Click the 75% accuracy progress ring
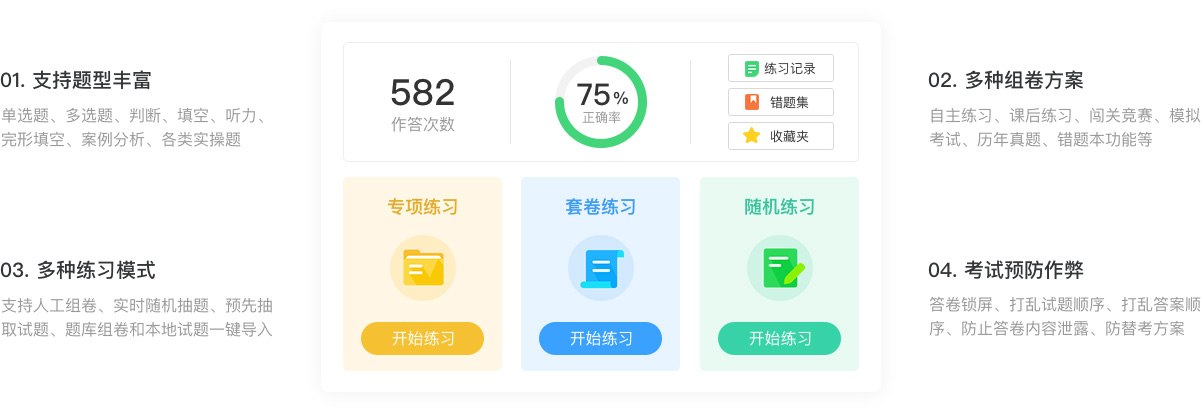Image resolution: width=1201 pixels, height=416 pixels. [601, 102]
